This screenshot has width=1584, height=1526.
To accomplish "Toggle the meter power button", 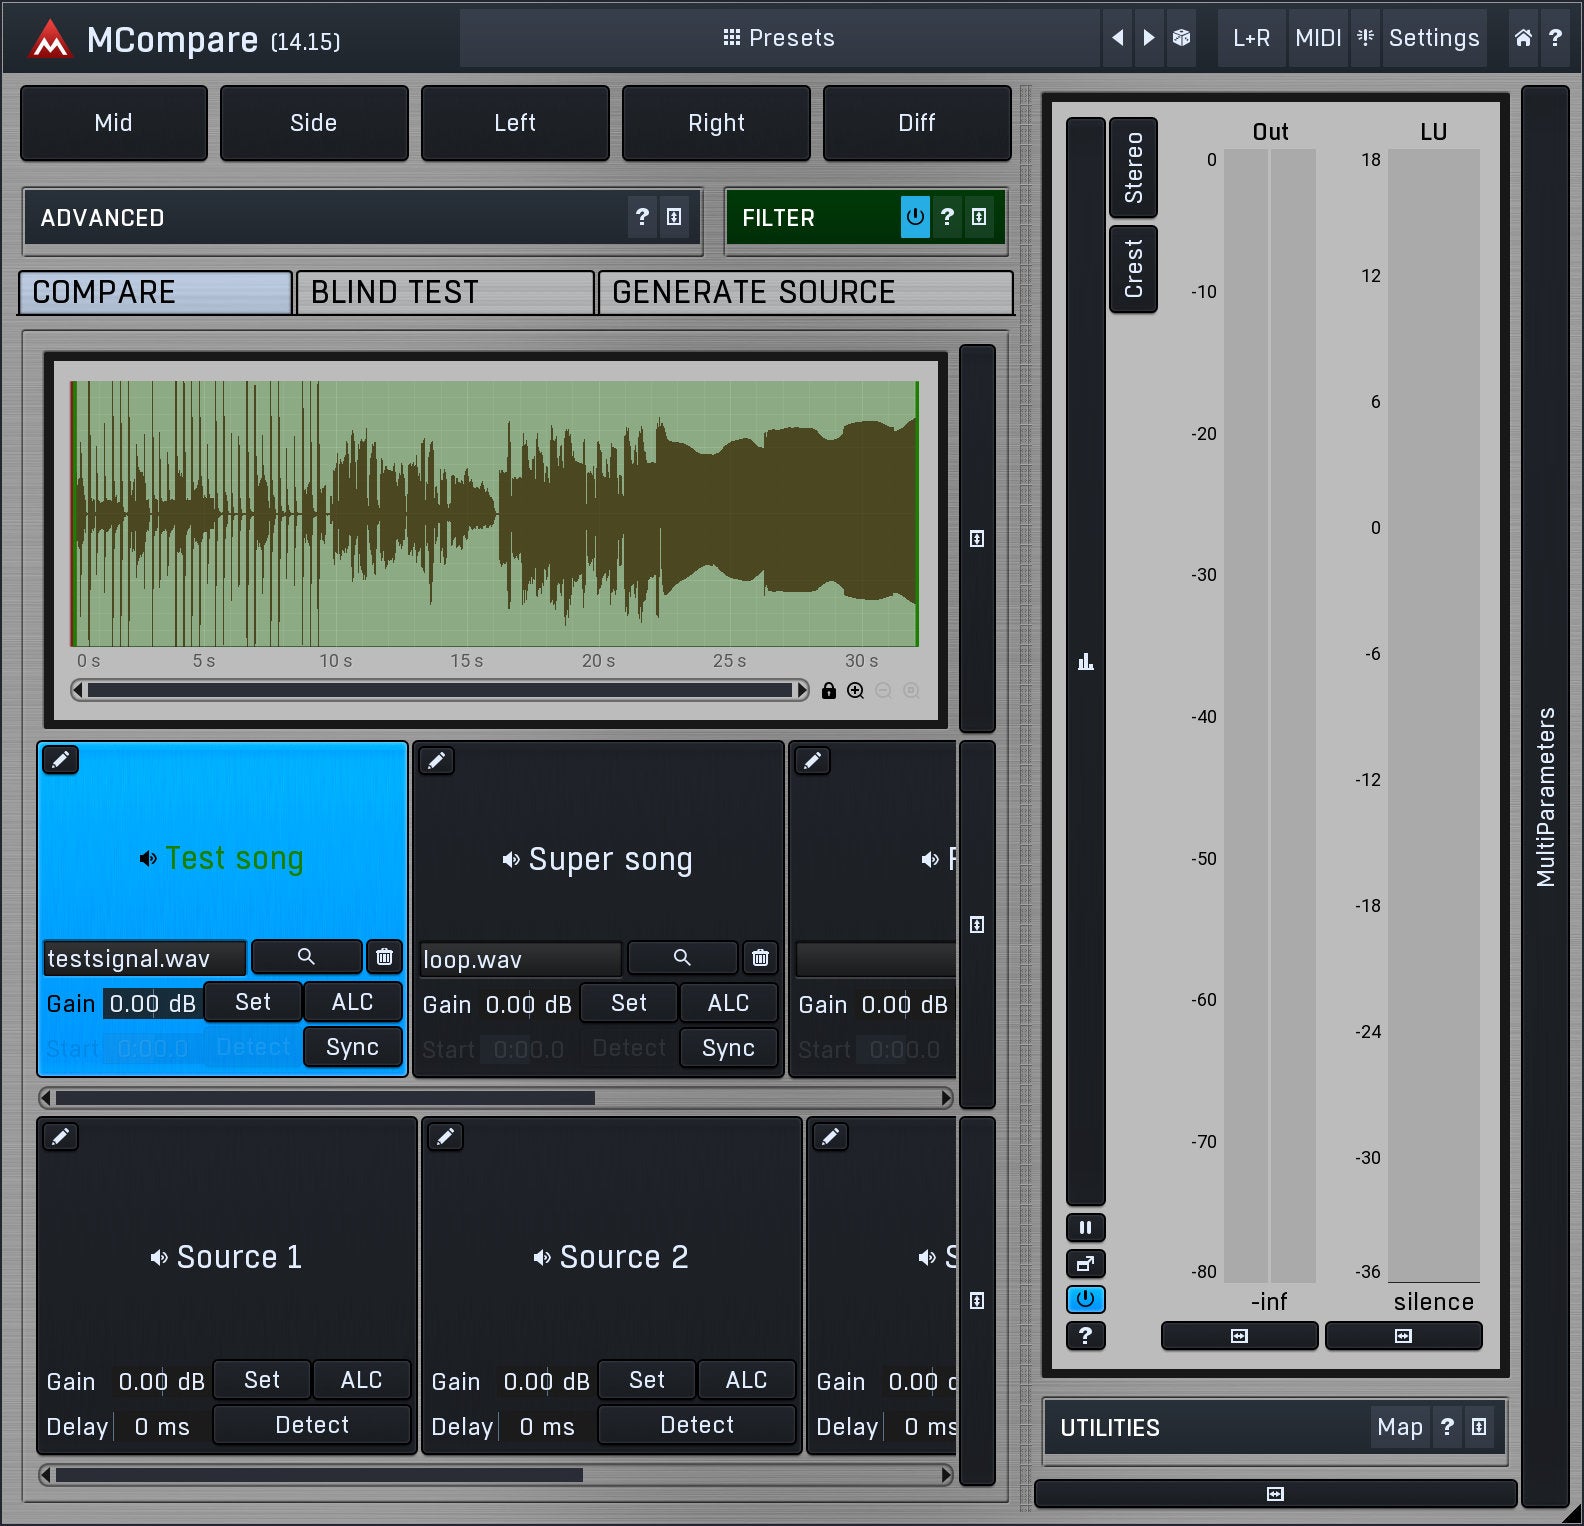I will click(x=1085, y=1299).
